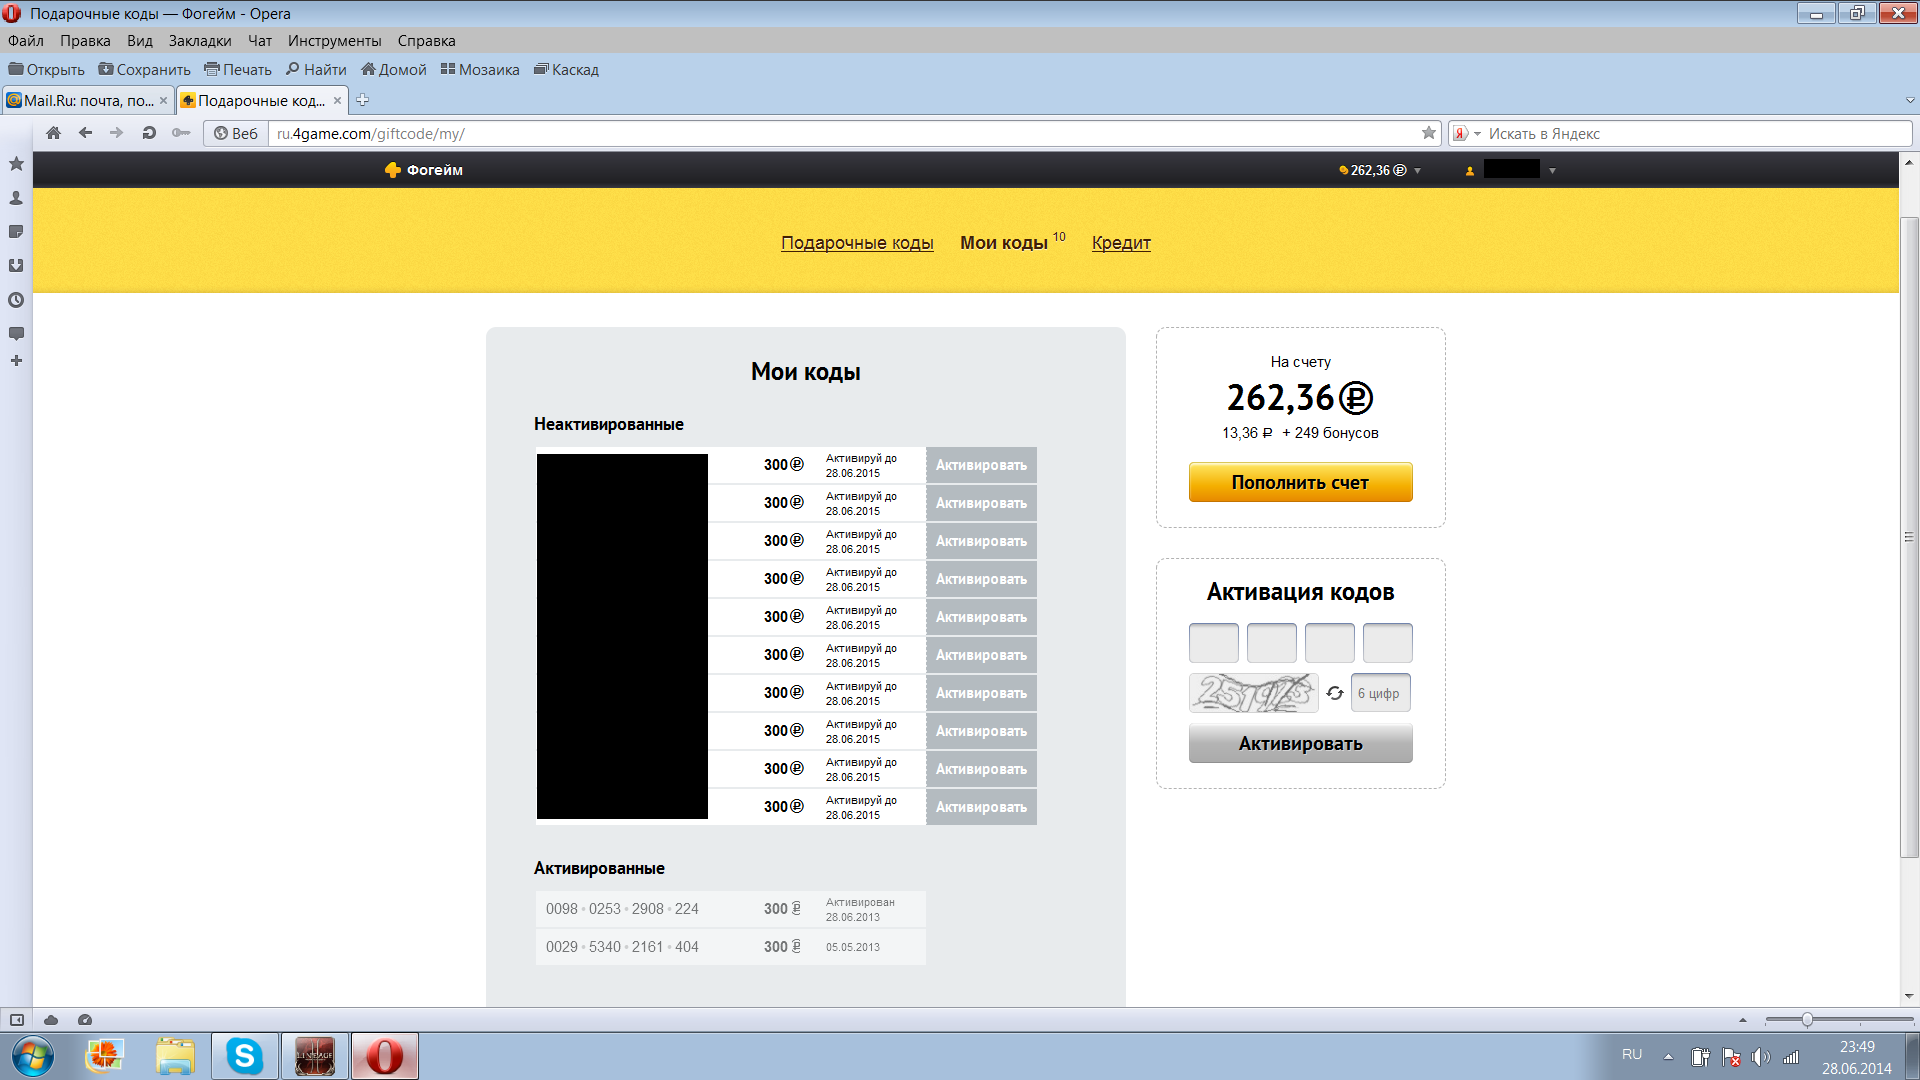The width and height of the screenshot is (1920, 1080).
Task: Activate the last 300 code in the list
Action: pos(981,807)
